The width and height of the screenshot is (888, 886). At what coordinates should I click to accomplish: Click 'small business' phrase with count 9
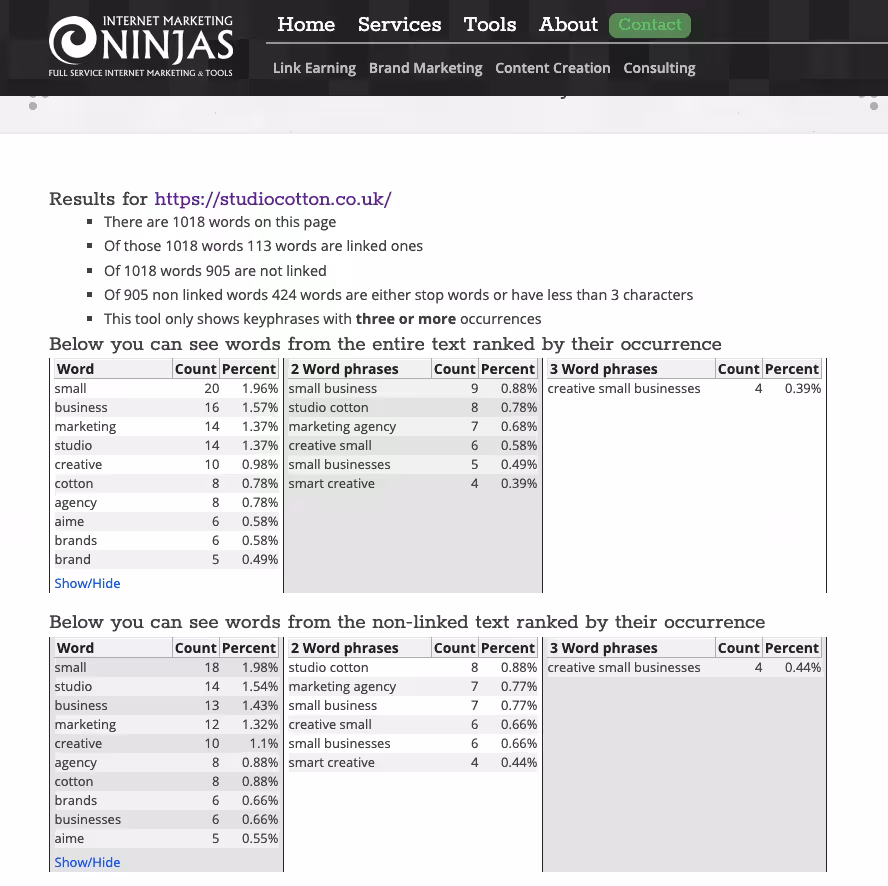pyautogui.click(x=413, y=389)
